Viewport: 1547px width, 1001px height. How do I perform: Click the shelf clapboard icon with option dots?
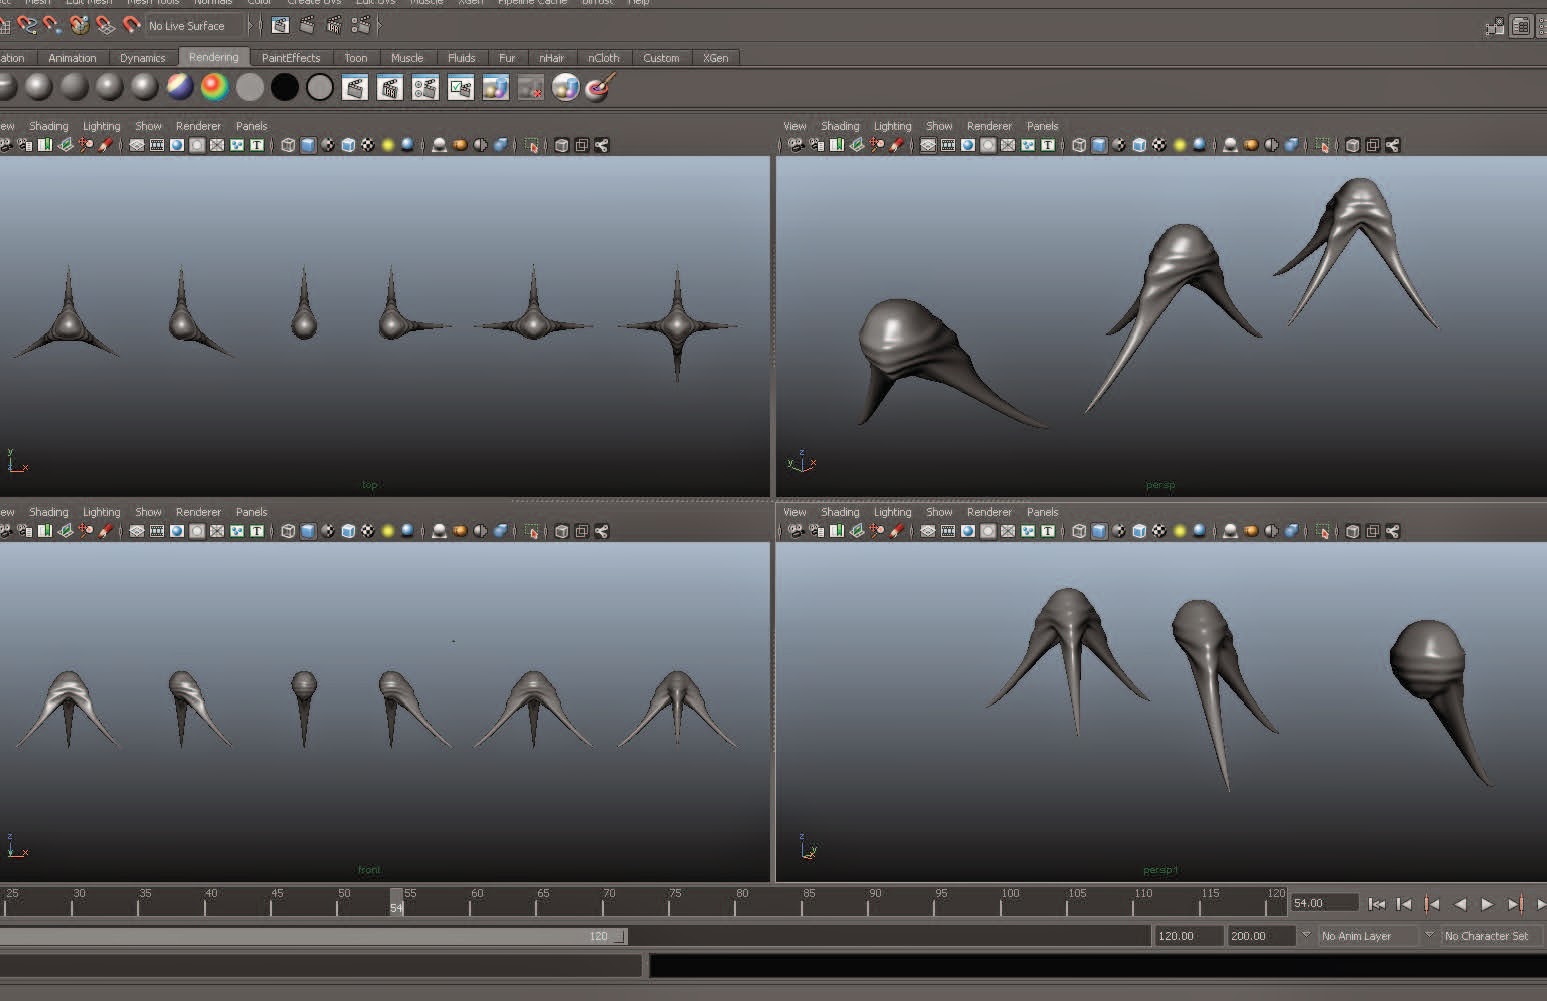pos(425,87)
